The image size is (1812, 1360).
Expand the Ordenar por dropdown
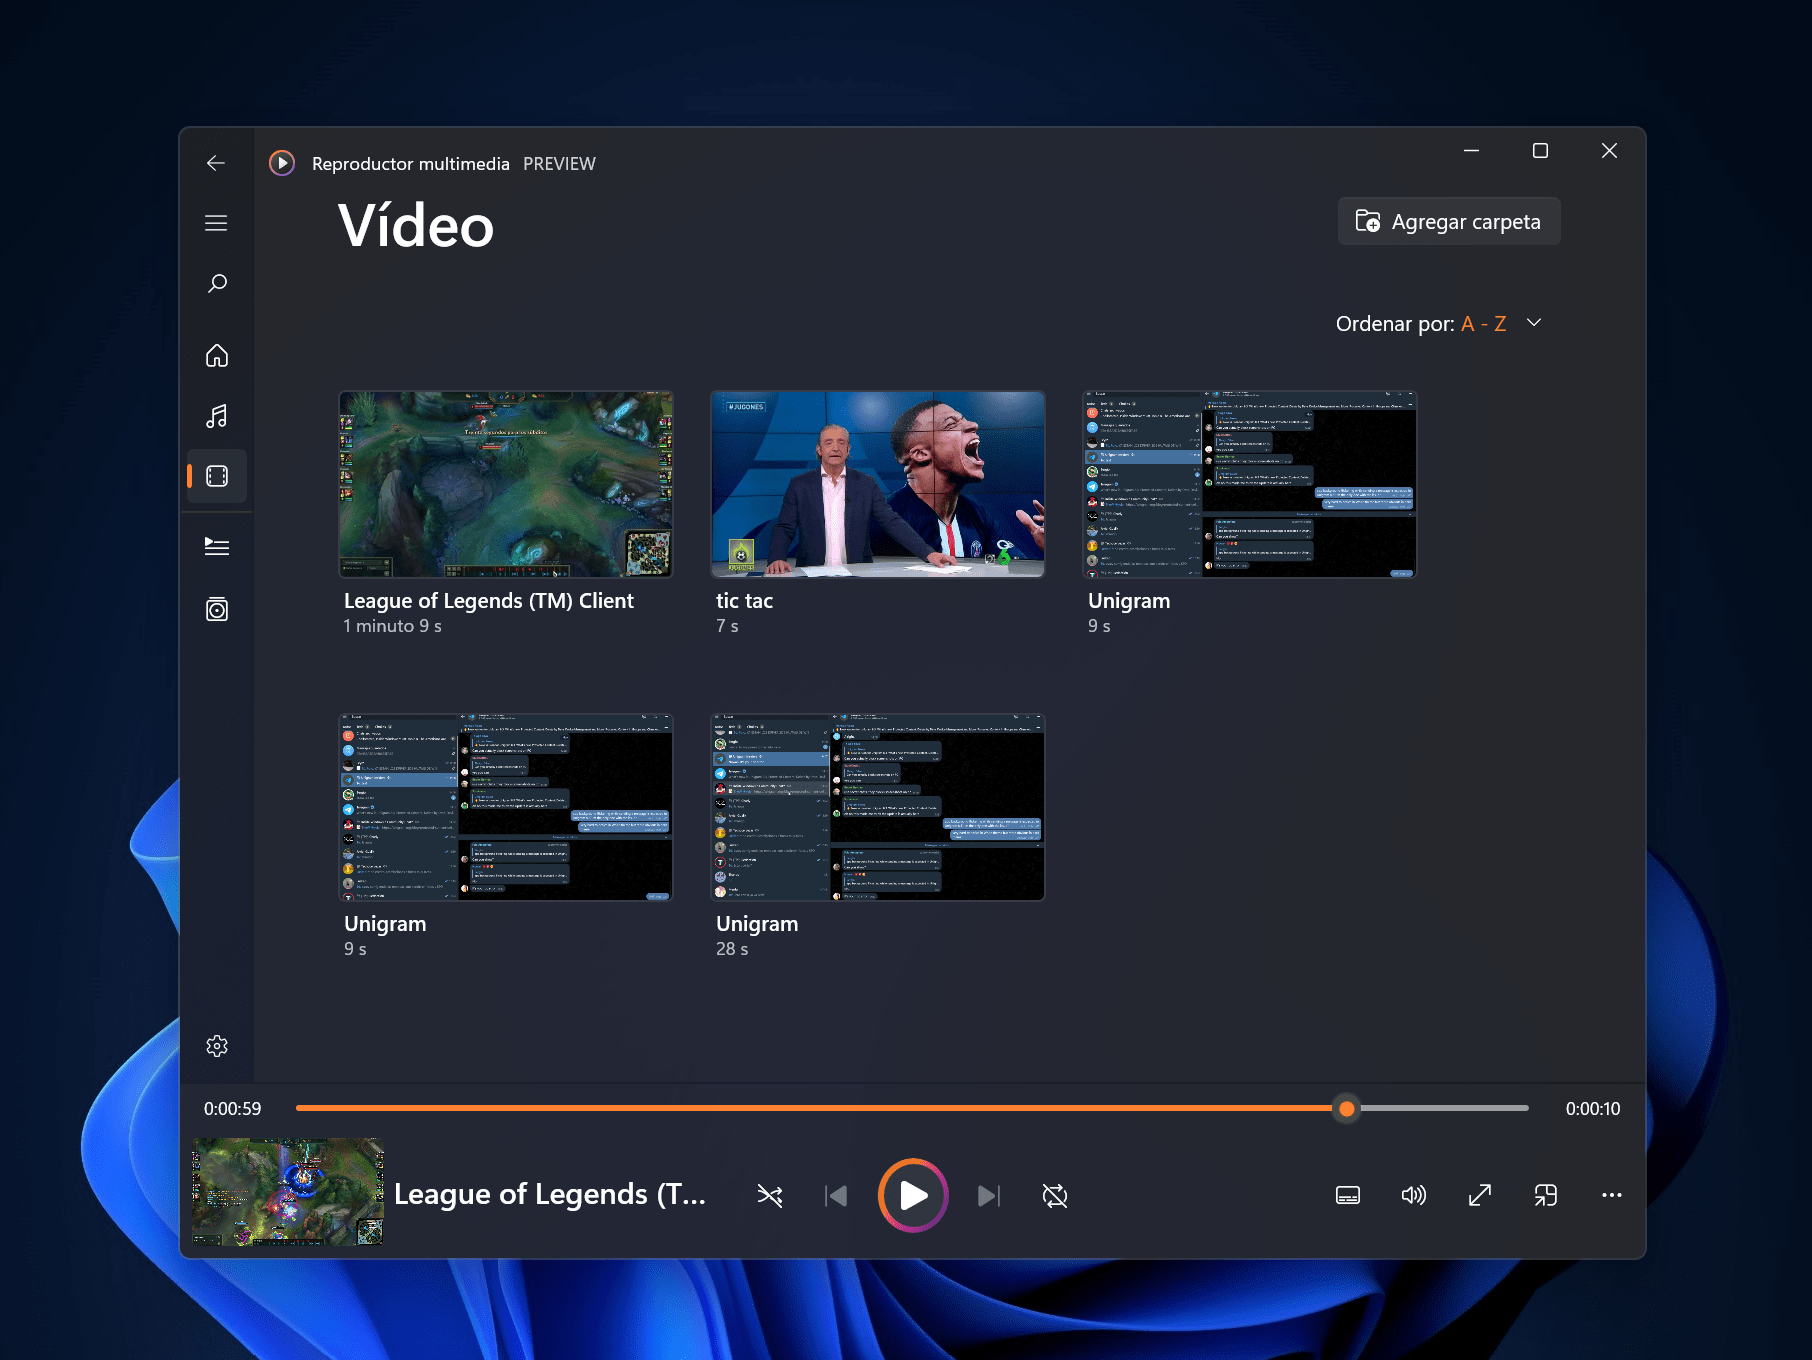pos(1439,323)
